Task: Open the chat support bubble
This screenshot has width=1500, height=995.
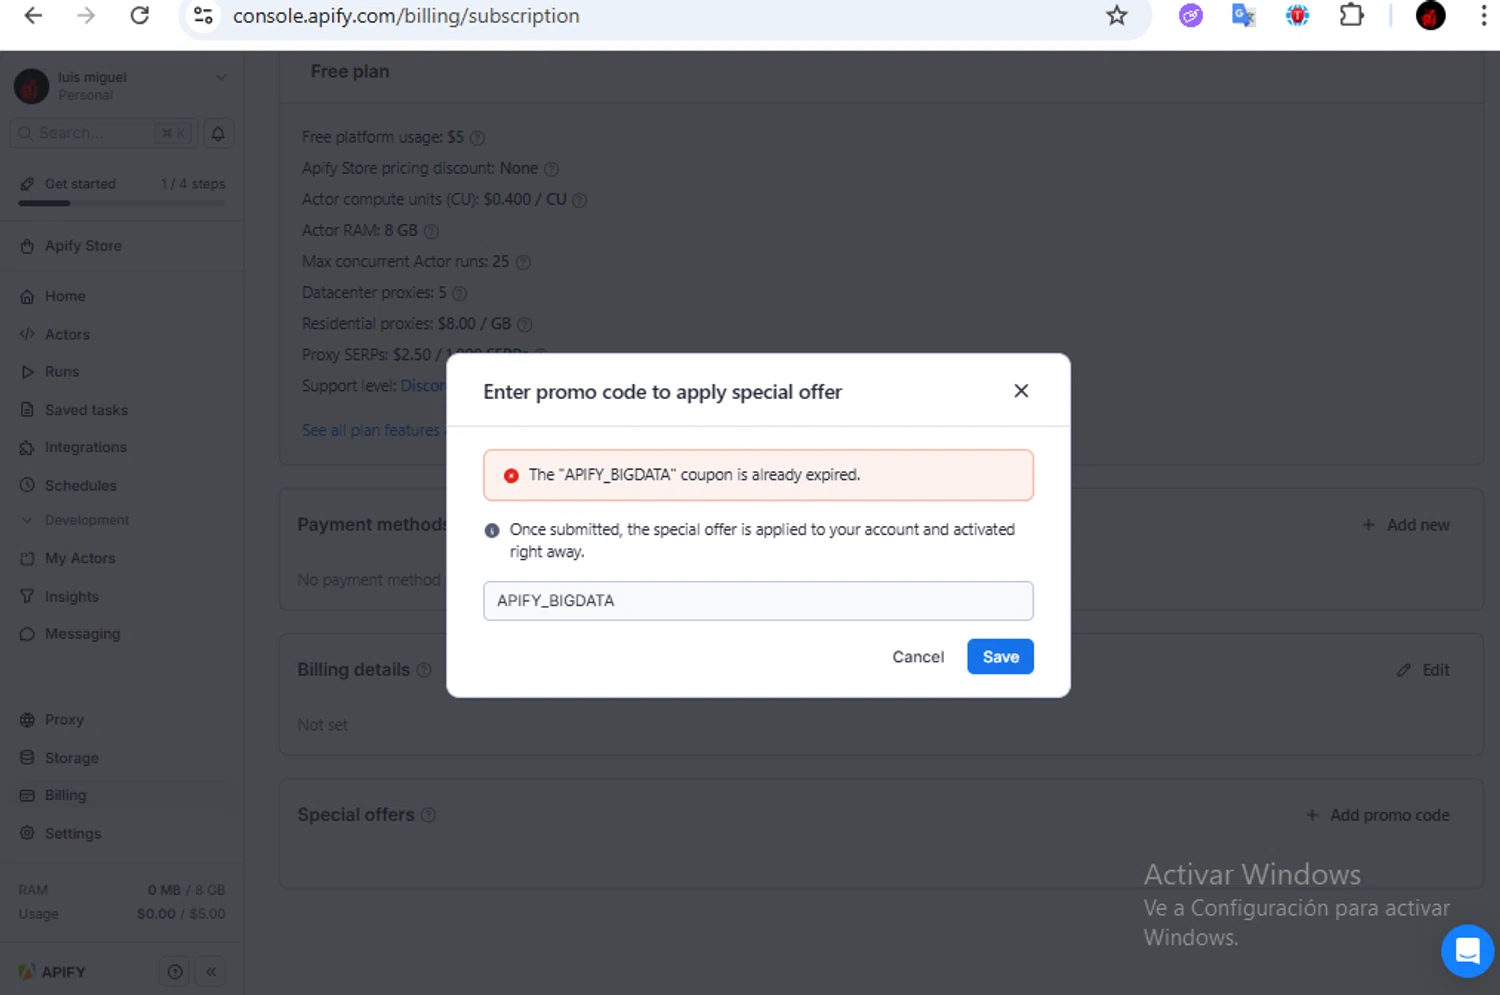Action: [x=1467, y=950]
